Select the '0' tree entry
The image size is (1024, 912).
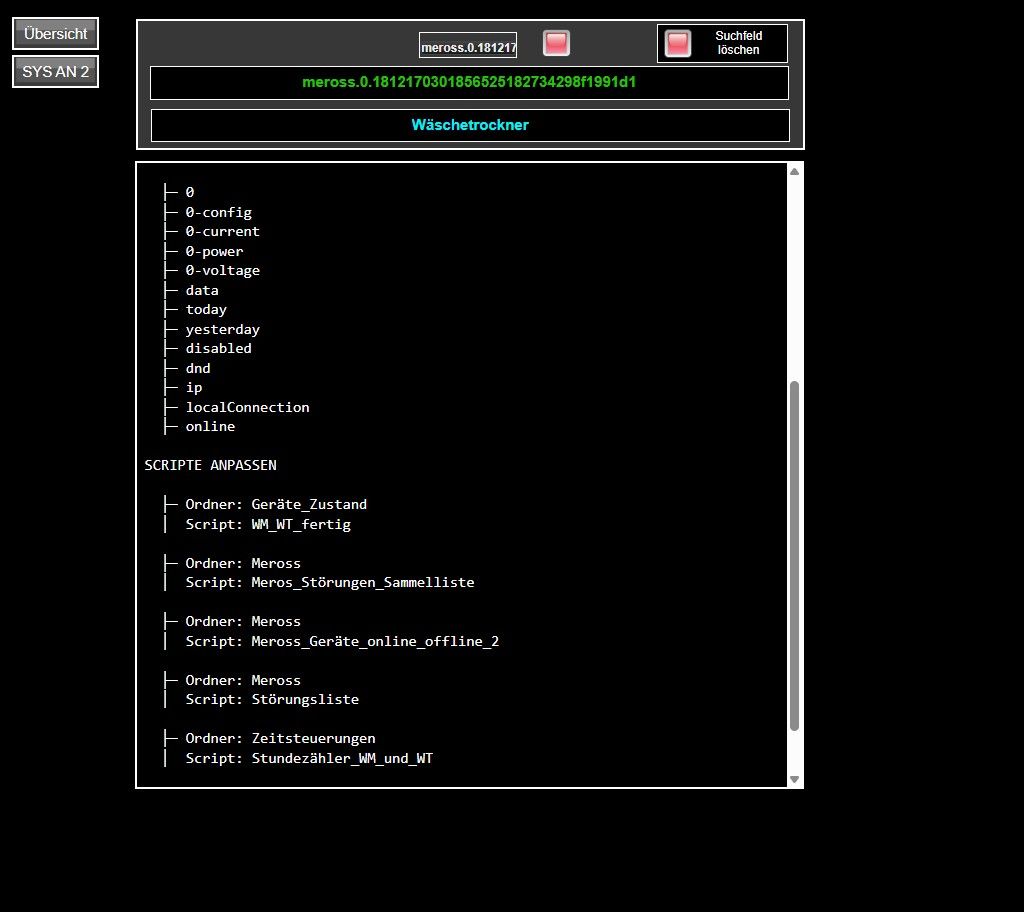(189, 192)
